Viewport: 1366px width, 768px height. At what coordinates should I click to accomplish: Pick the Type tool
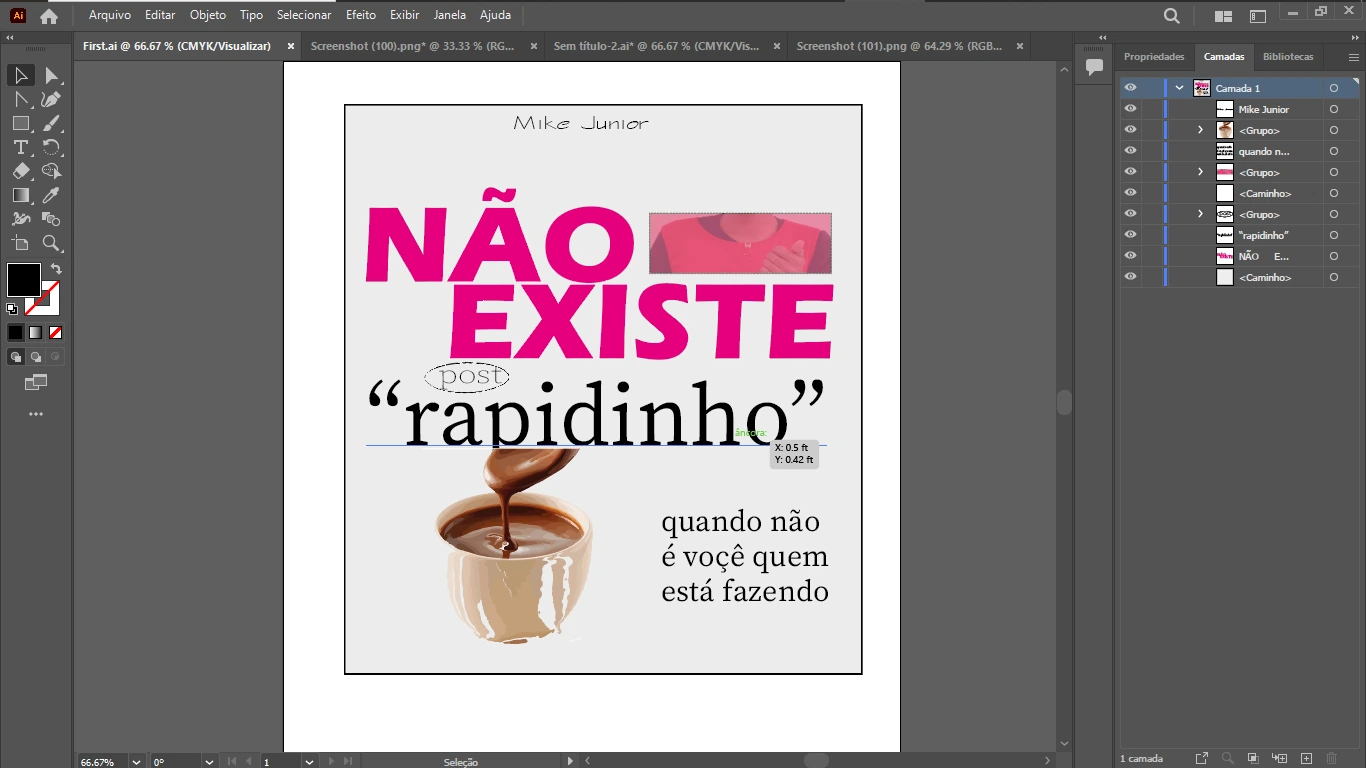(x=20, y=147)
